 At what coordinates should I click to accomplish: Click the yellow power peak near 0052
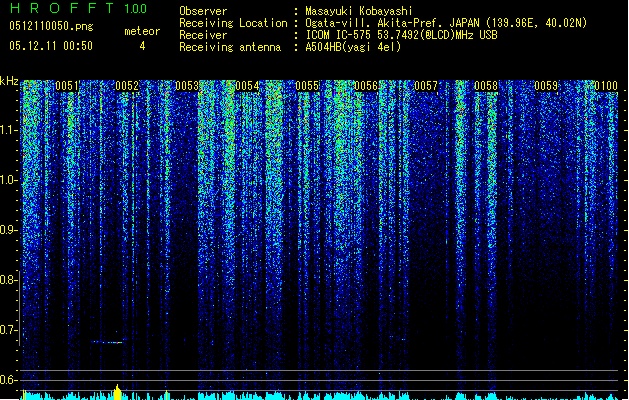click(117, 392)
